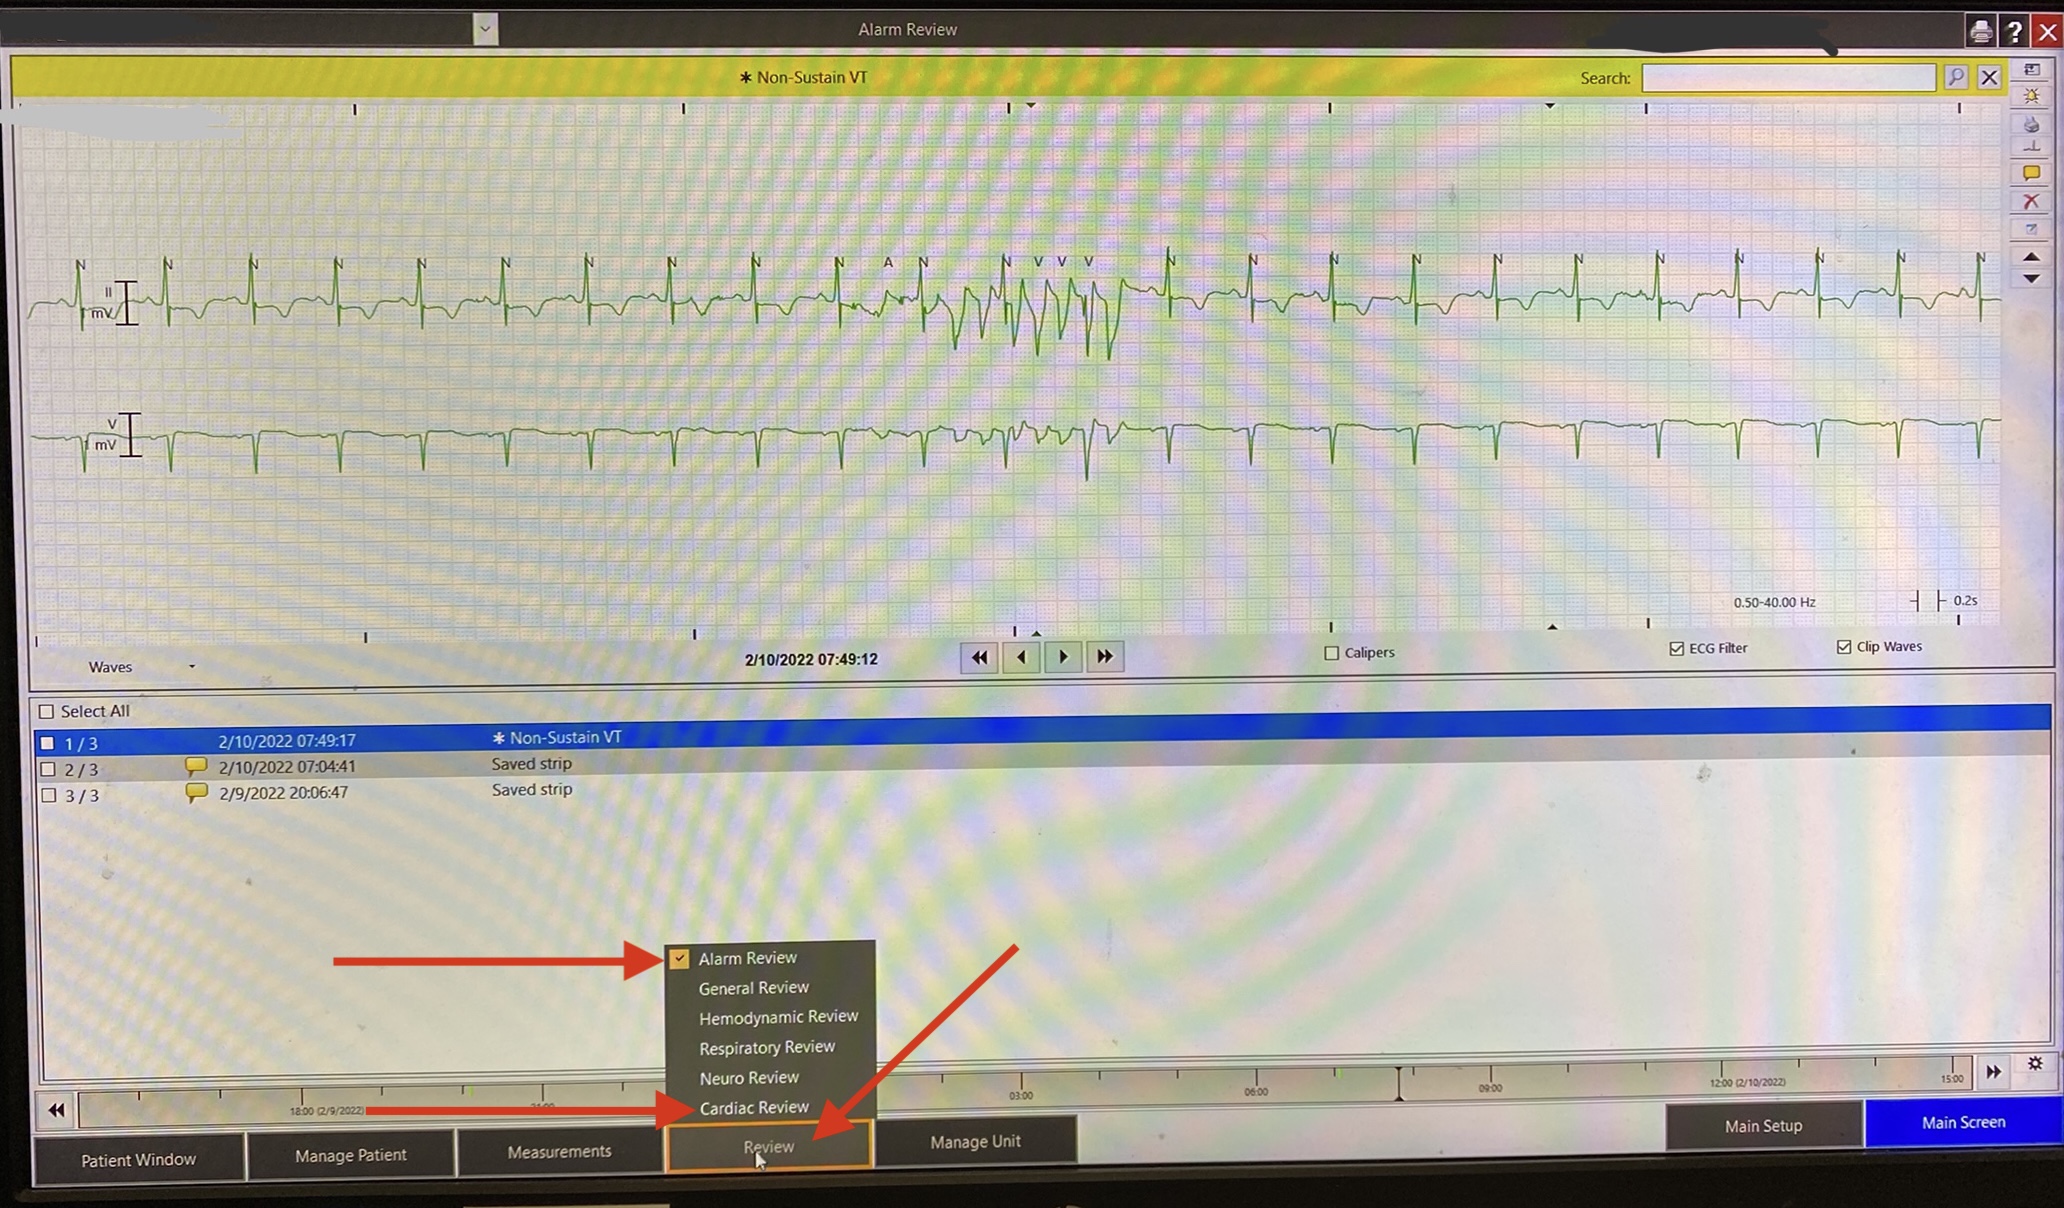Jump back with the fast rewind button
Image resolution: width=2064 pixels, height=1208 pixels.
point(979,657)
